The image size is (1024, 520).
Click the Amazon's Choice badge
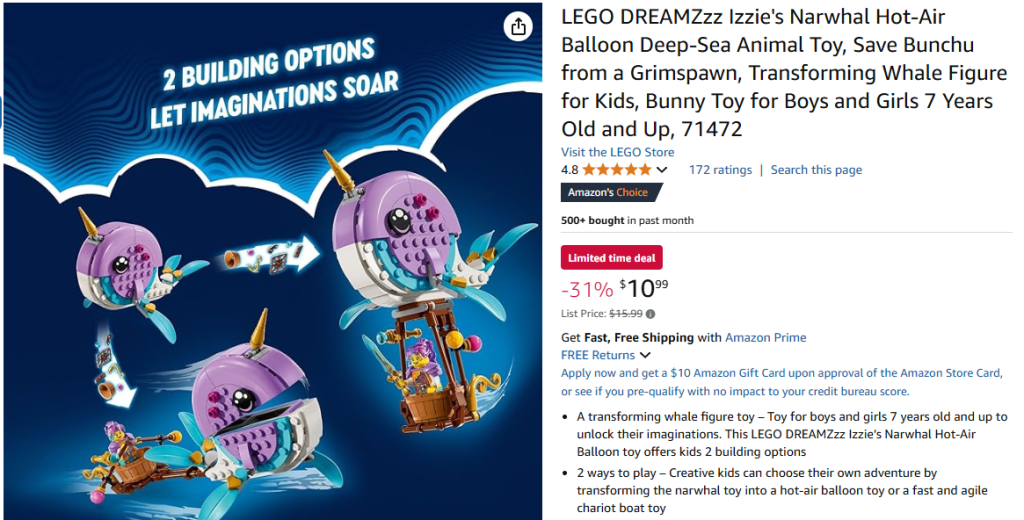(x=608, y=192)
